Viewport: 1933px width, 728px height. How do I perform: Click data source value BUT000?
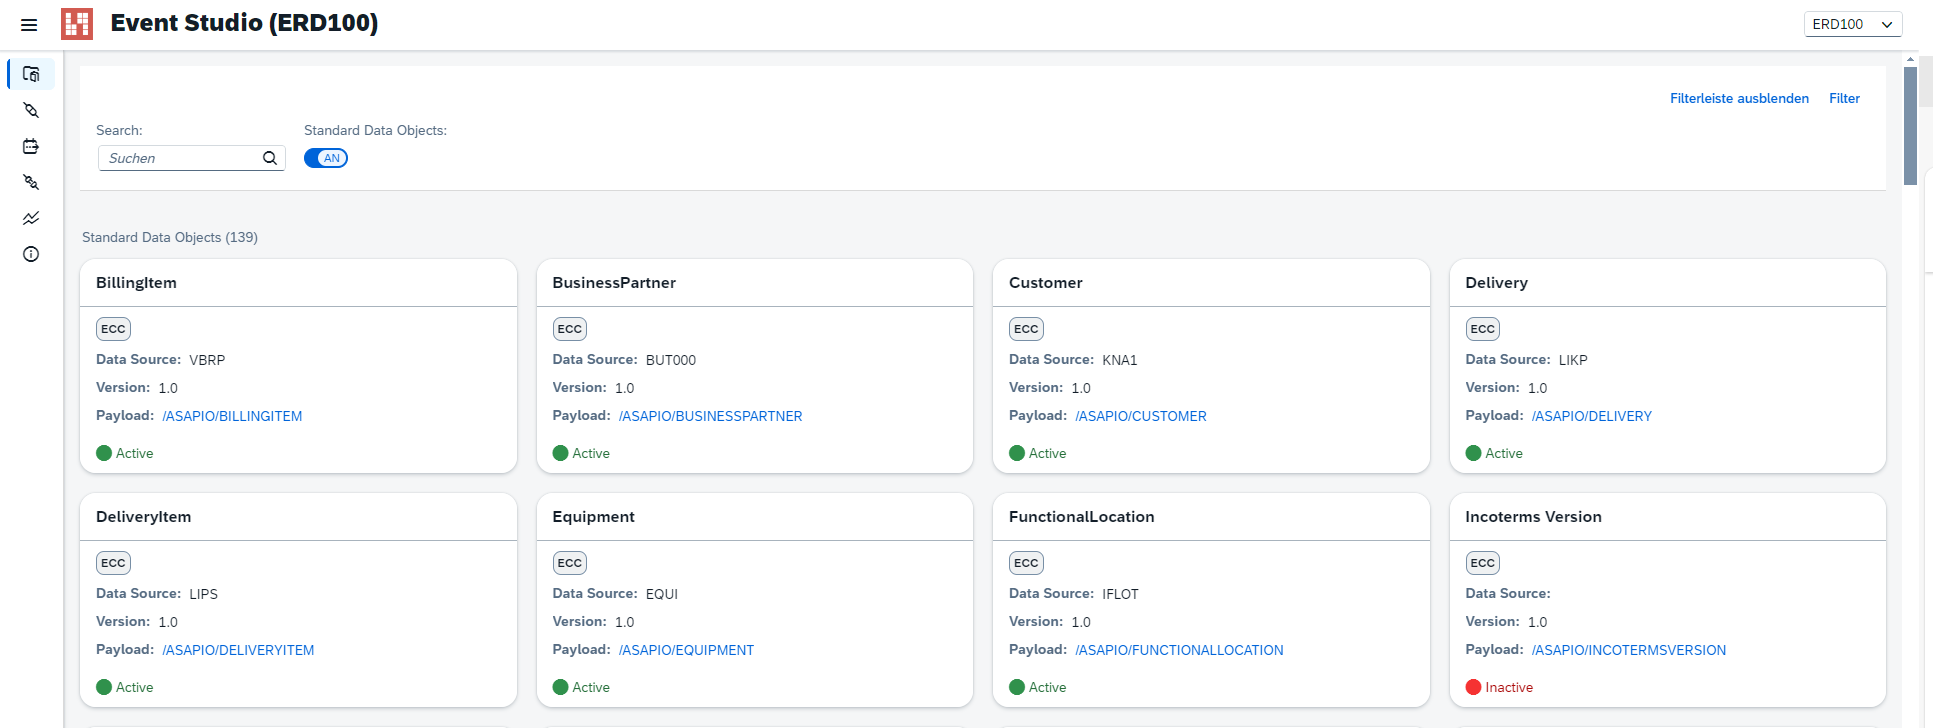click(671, 360)
